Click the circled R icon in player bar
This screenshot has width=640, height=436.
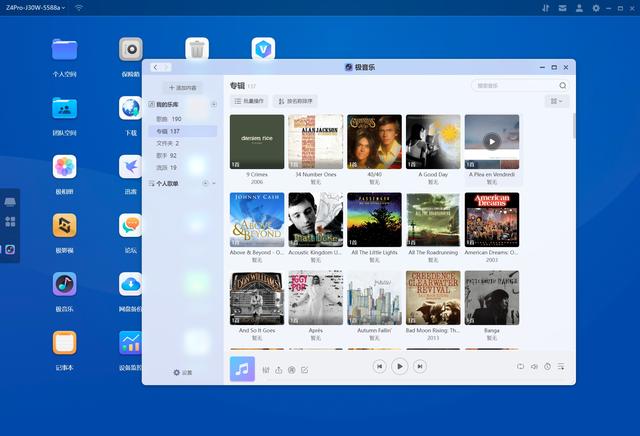(292, 370)
